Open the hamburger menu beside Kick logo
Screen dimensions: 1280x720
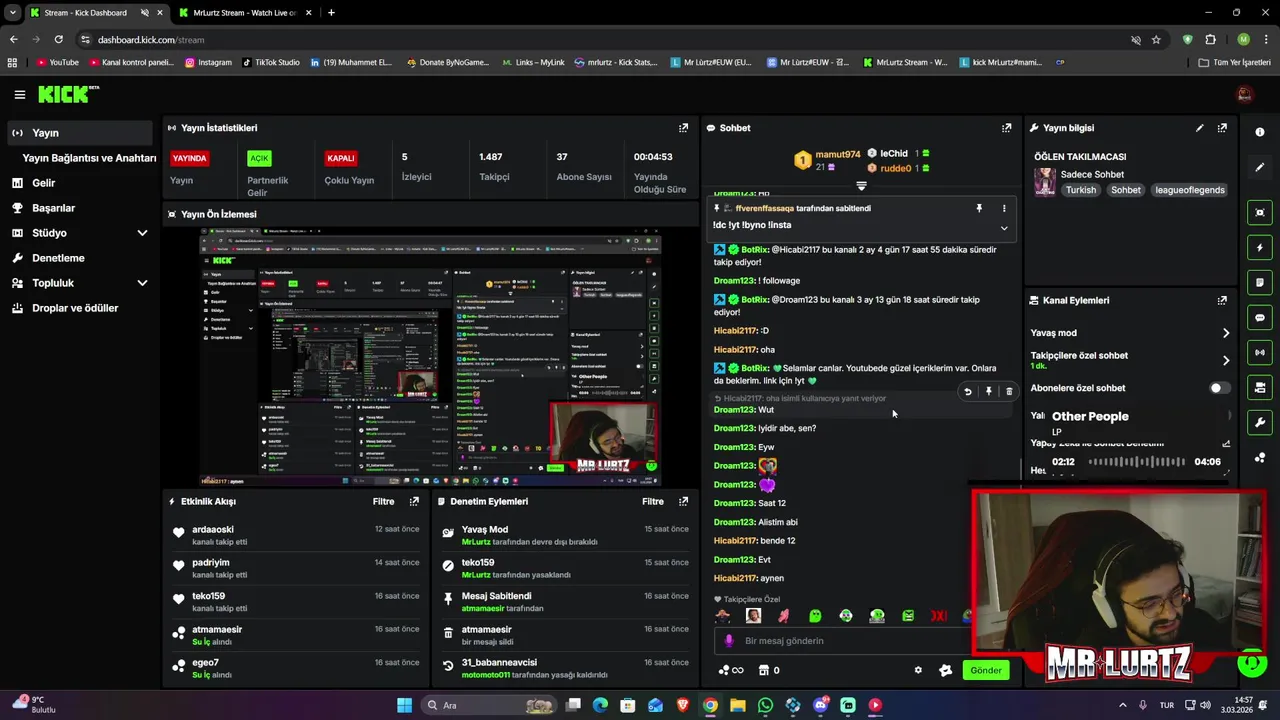click(19, 95)
